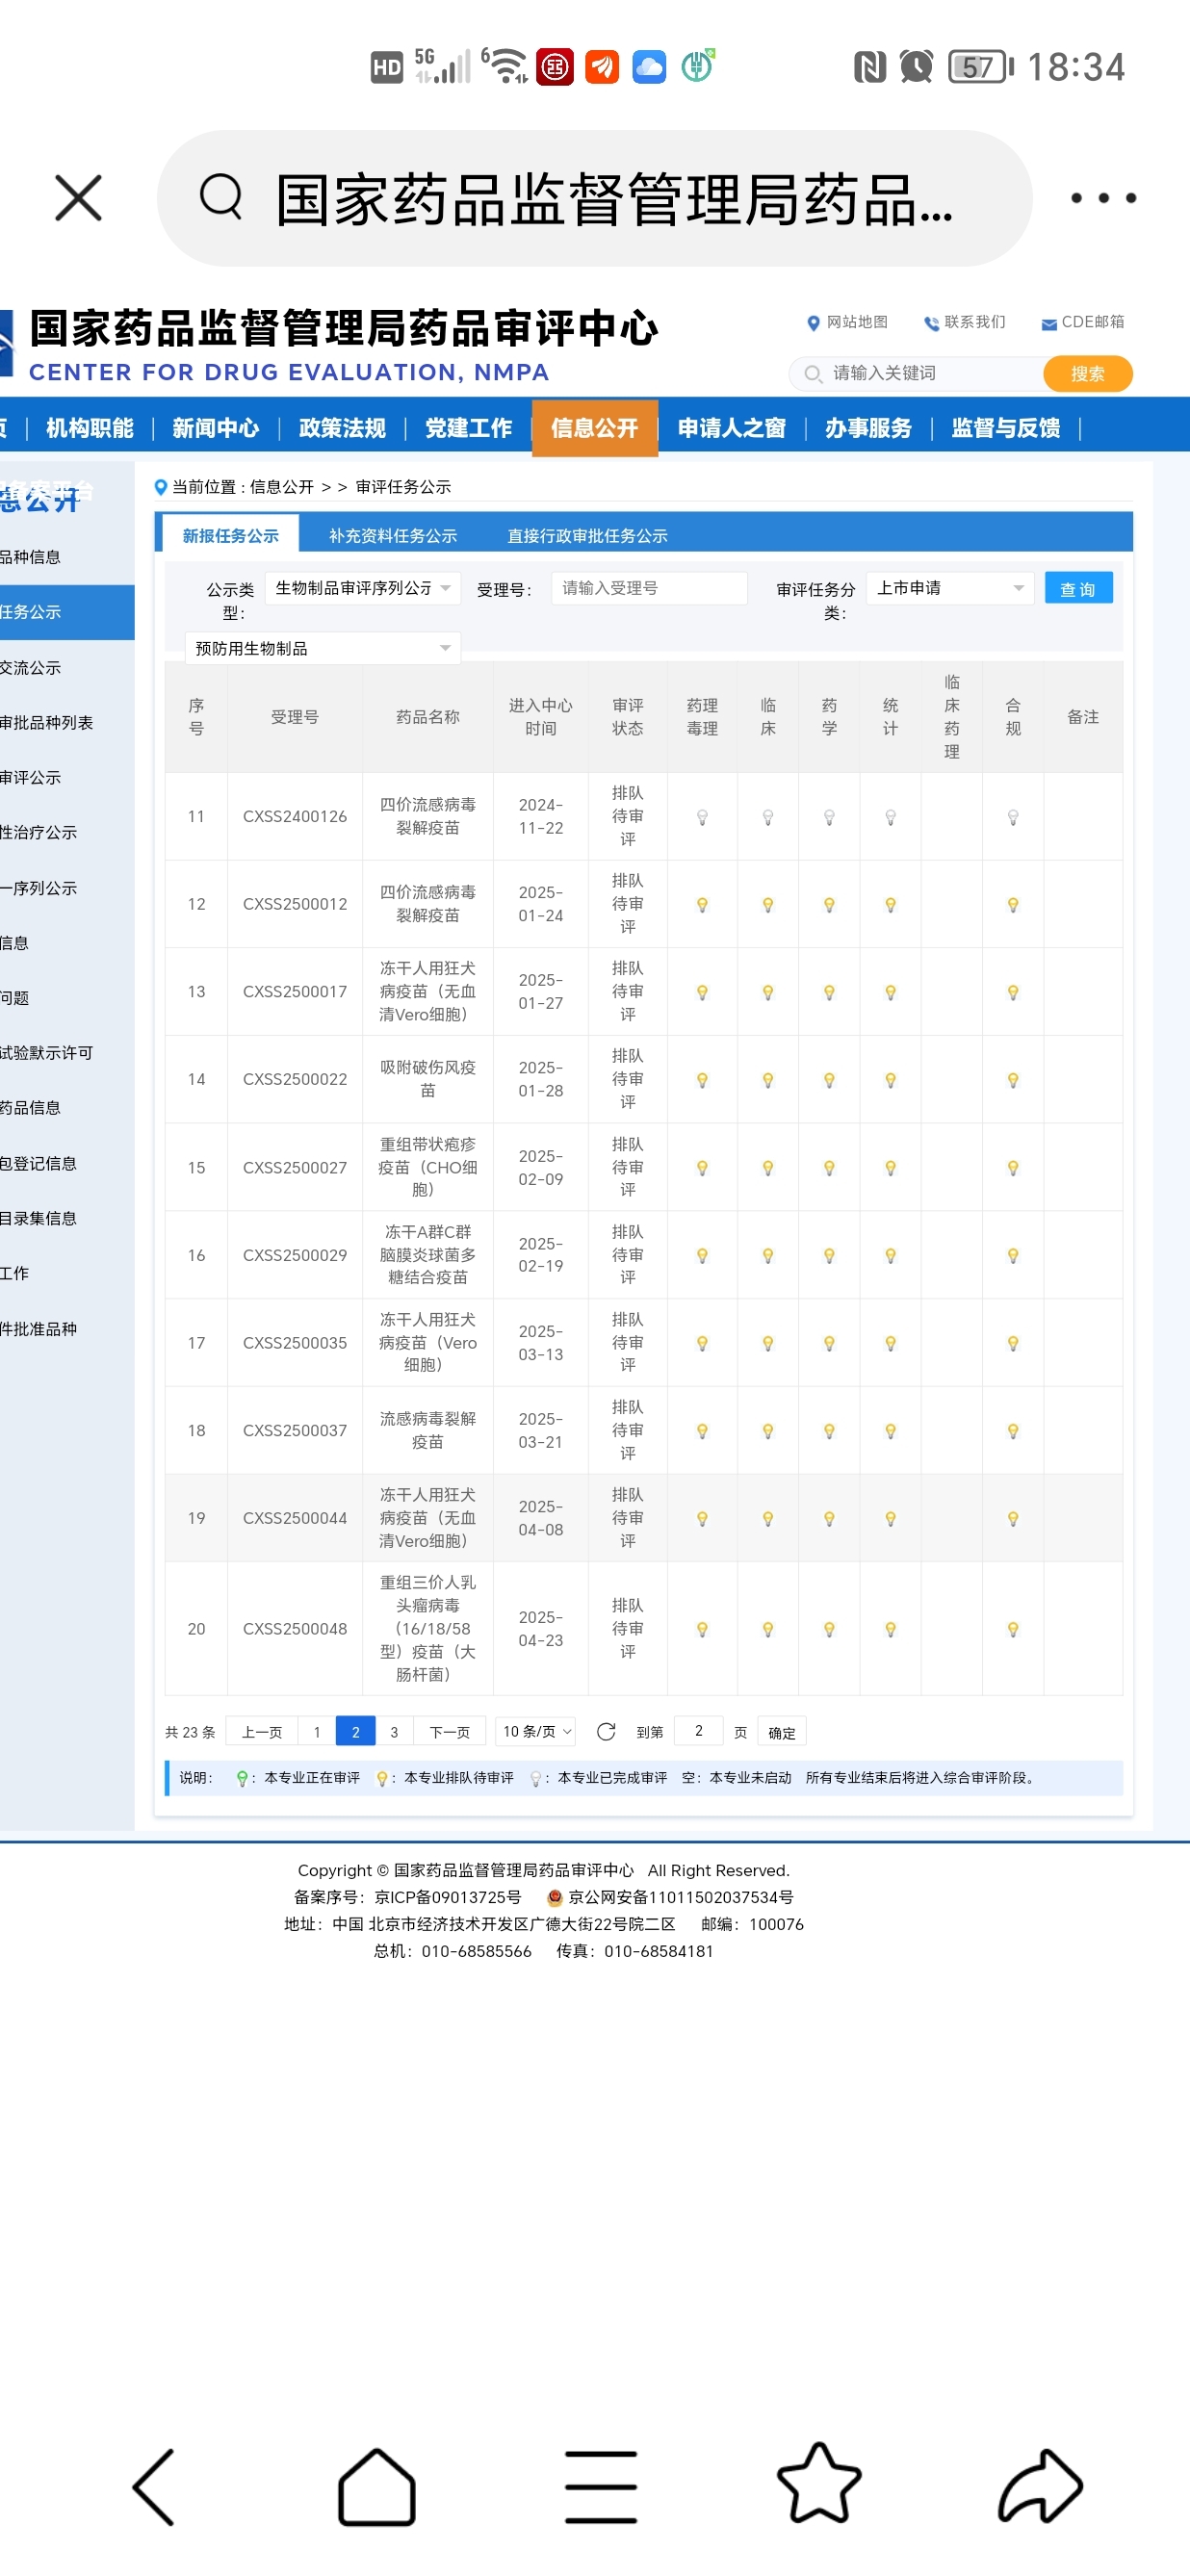The height and width of the screenshot is (2576, 1190).
Task: Expand 审评任务分类 上市申请 dropdown
Action: click(x=950, y=588)
